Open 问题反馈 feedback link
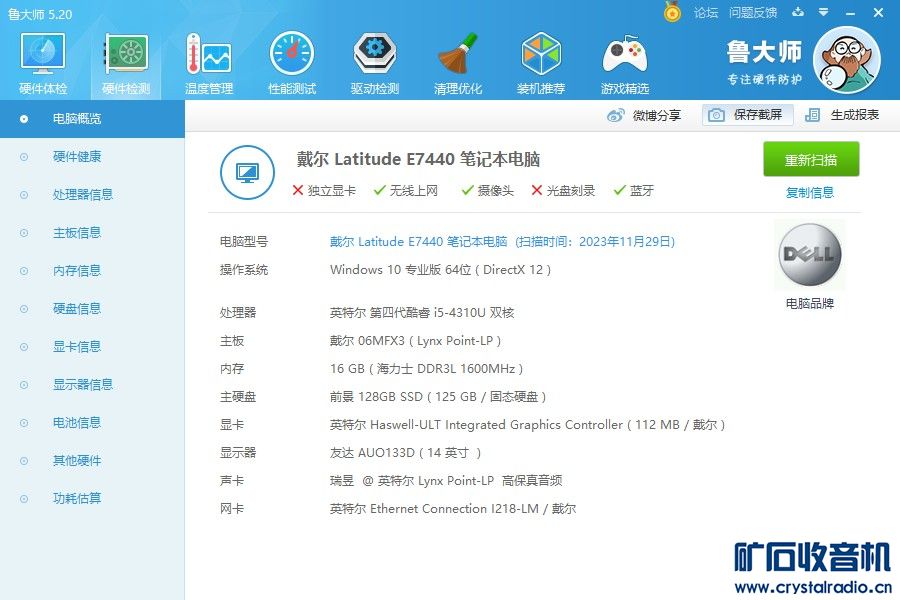900x600 pixels. 753,13
